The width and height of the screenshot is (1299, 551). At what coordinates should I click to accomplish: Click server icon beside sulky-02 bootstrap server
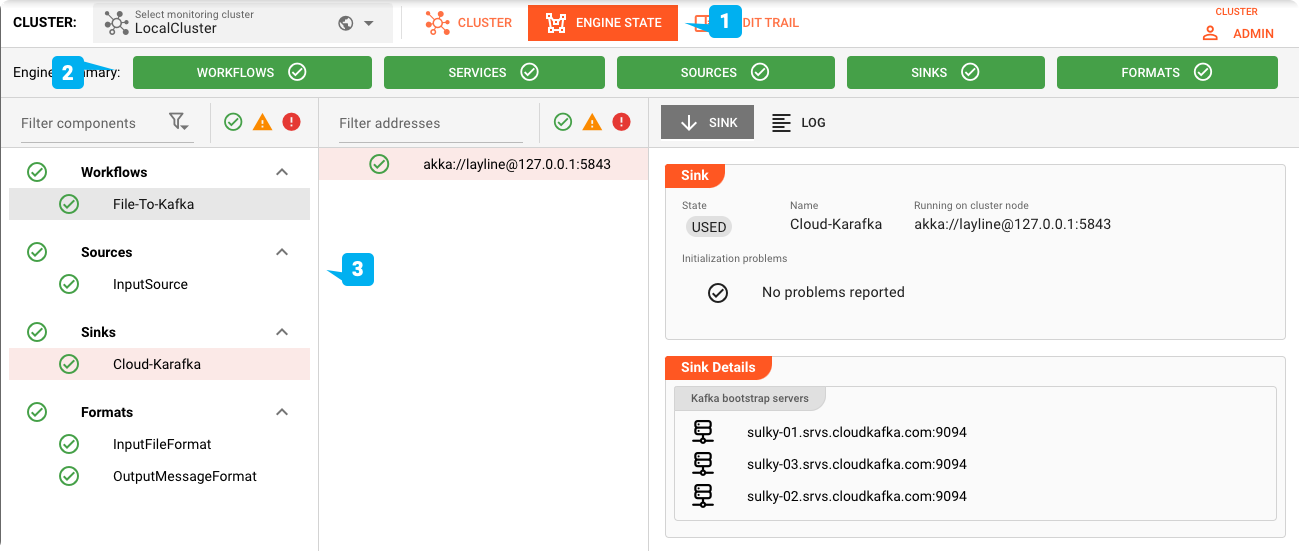[x=703, y=496]
